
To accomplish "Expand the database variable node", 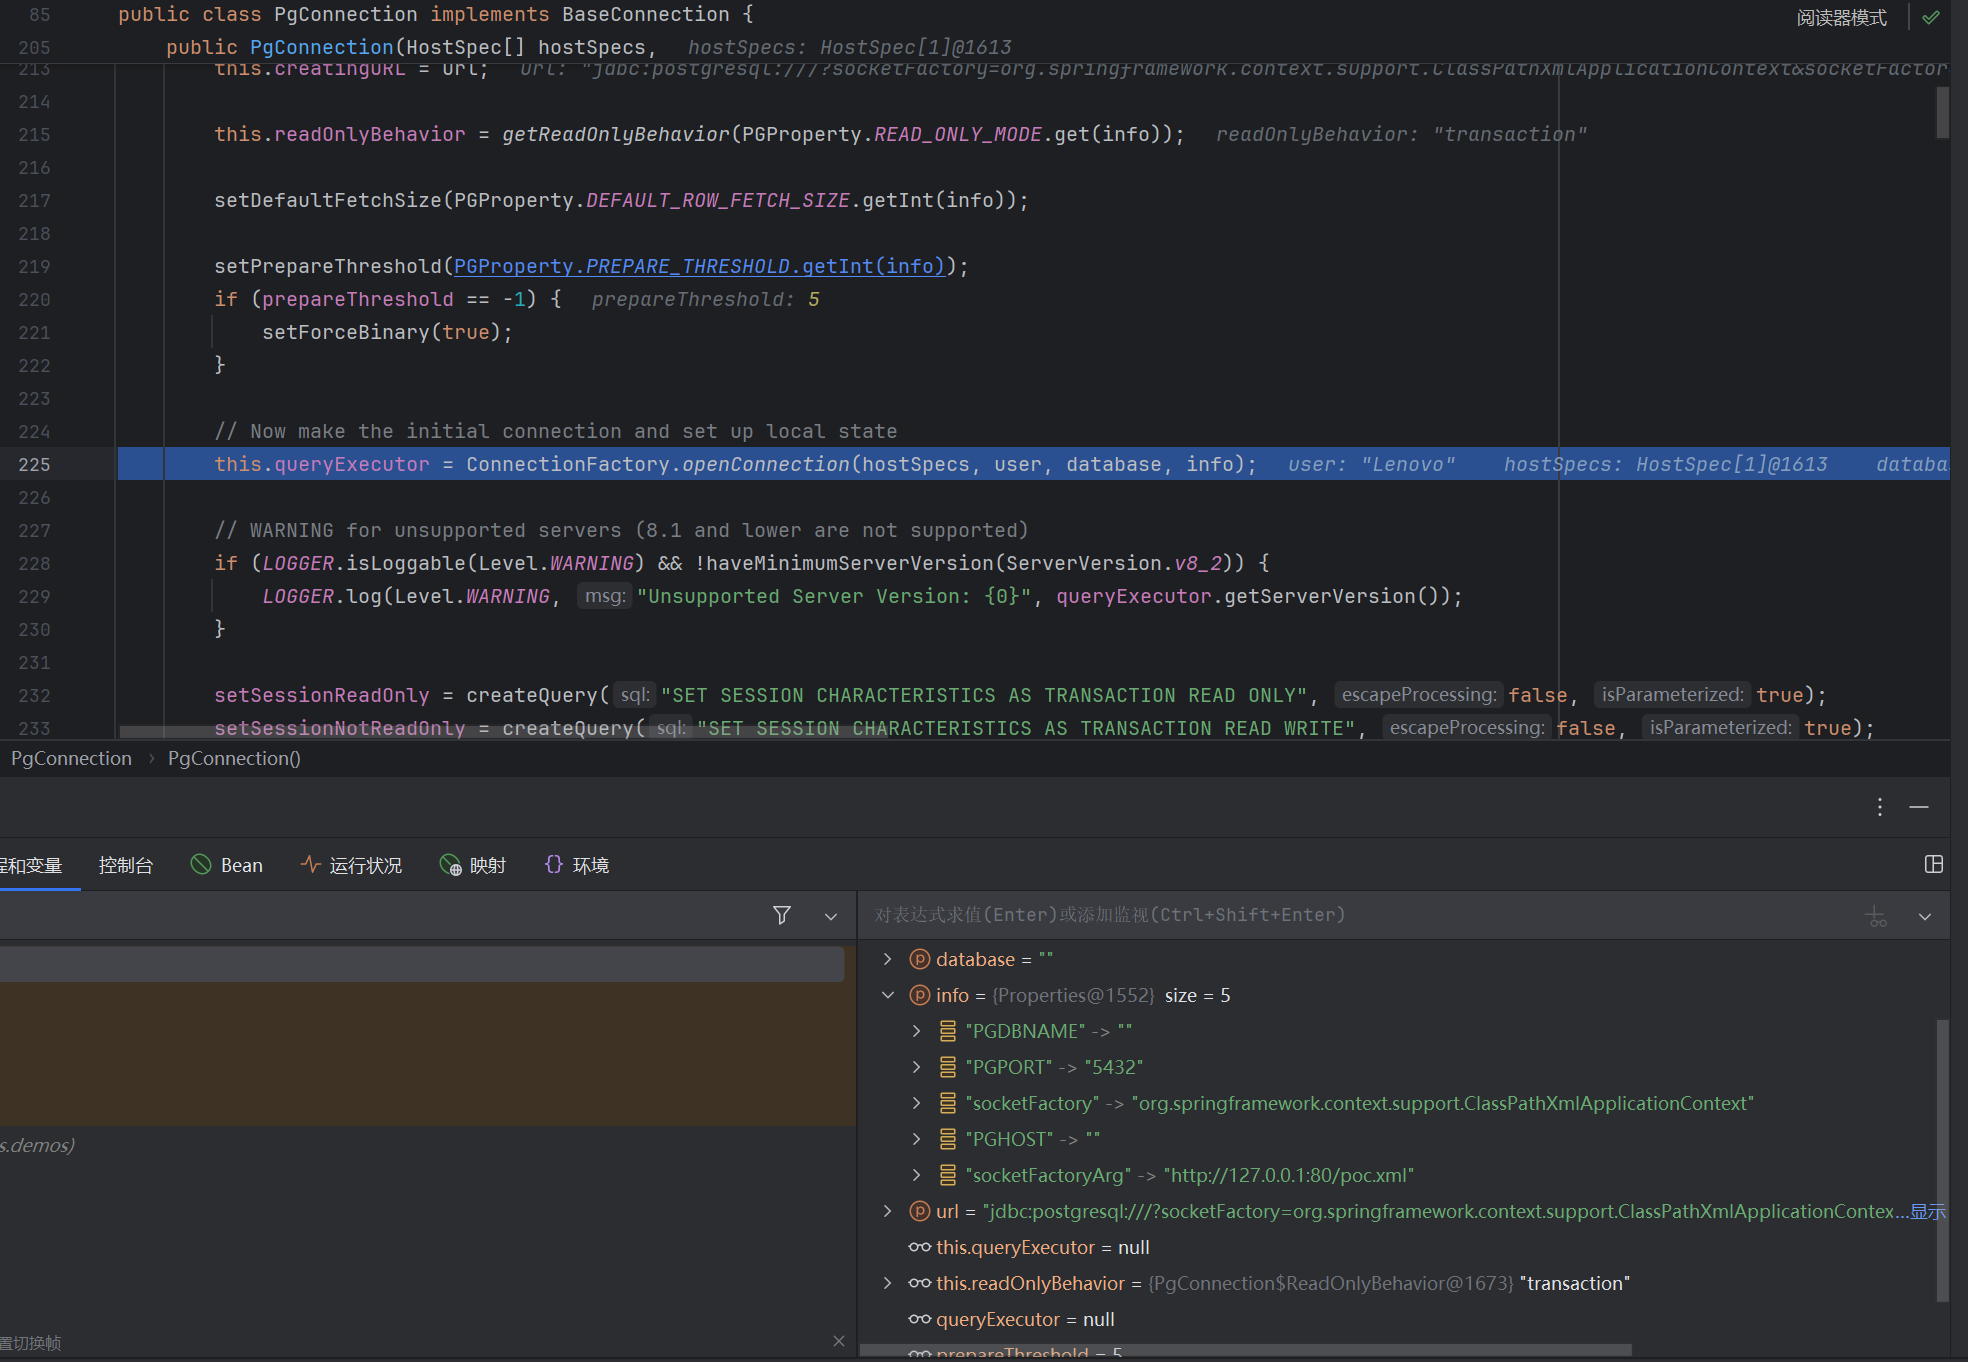I will (x=888, y=959).
